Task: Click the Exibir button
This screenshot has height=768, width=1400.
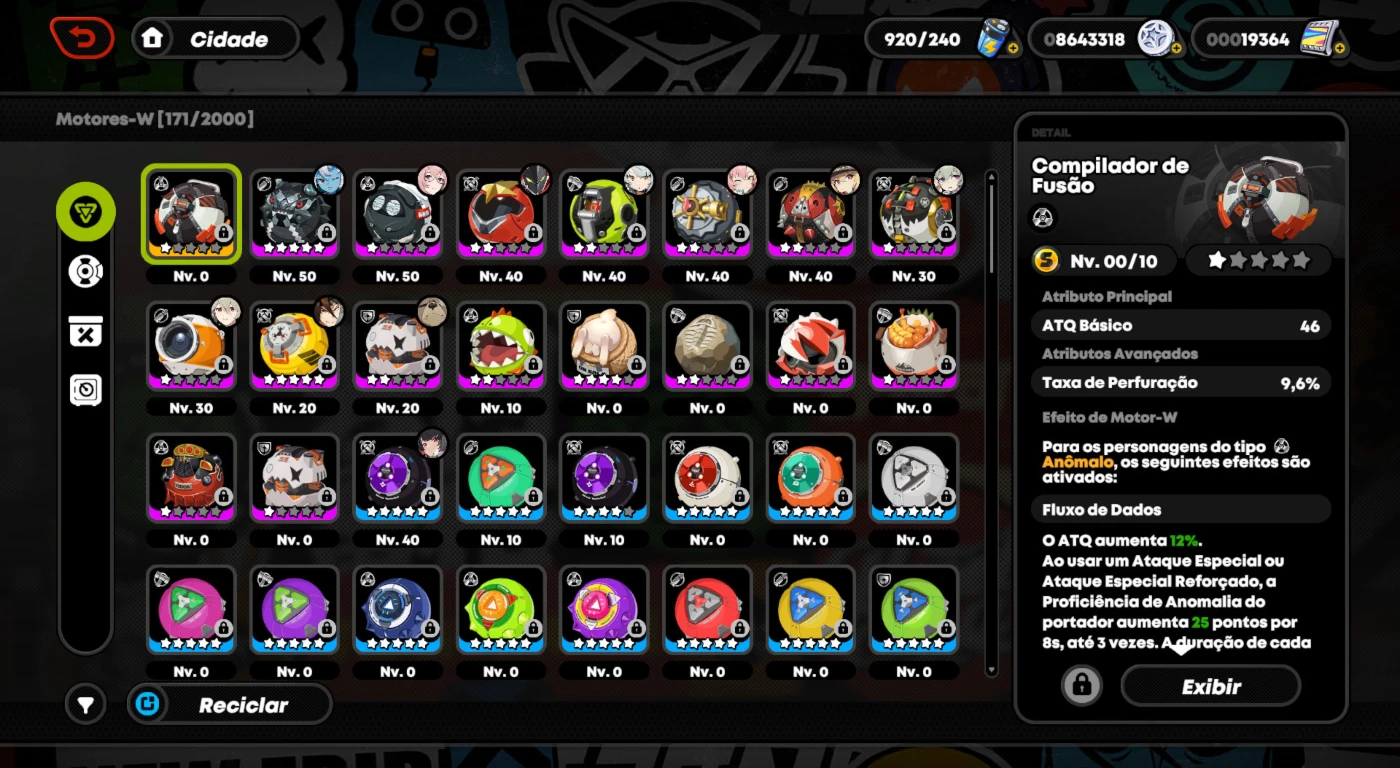Action: pyautogui.click(x=1211, y=687)
